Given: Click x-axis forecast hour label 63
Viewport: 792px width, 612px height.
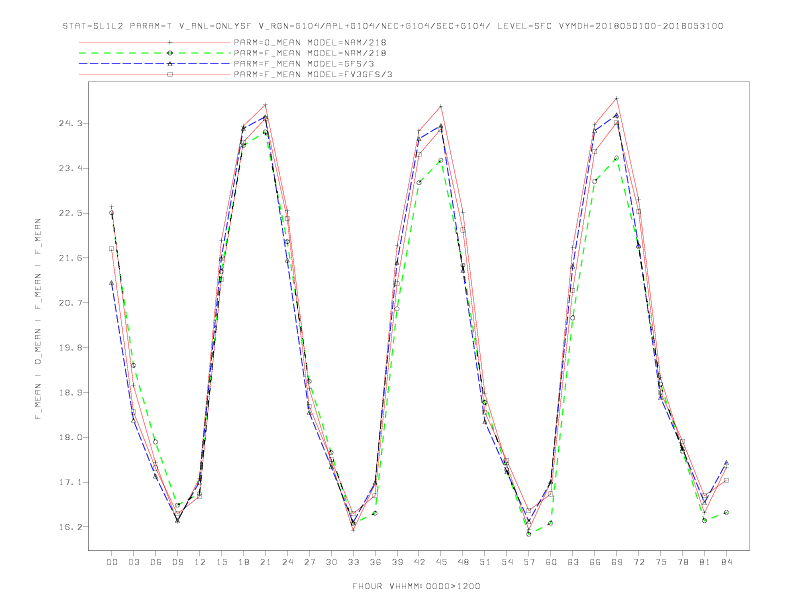Looking at the screenshot, I should point(573,562).
